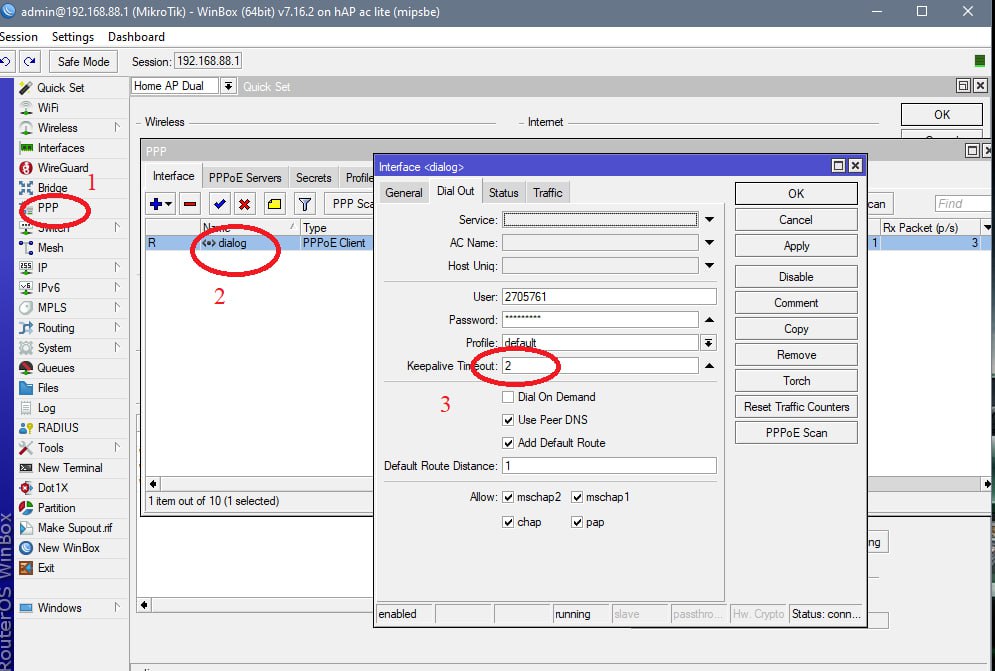Image resolution: width=995 pixels, height=671 pixels.
Task: Expand the Host Uniq field arrow
Action: pos(709,265)
